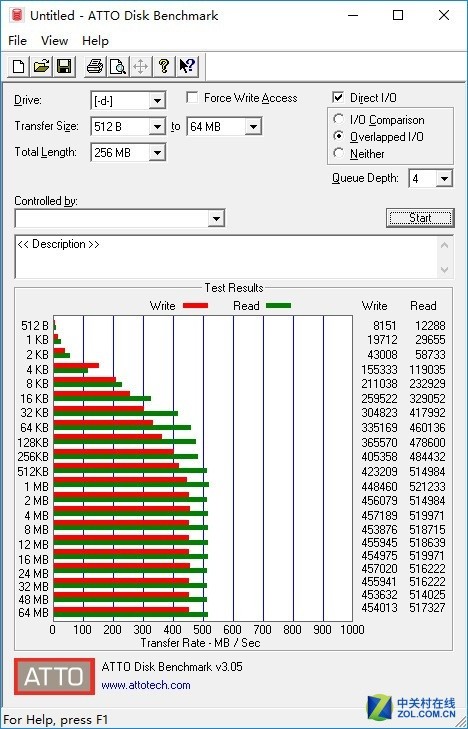This screenshot has width=468, height=729.
Task: Click the Start button
Action: pyautogui.click(x=420, y=218)
